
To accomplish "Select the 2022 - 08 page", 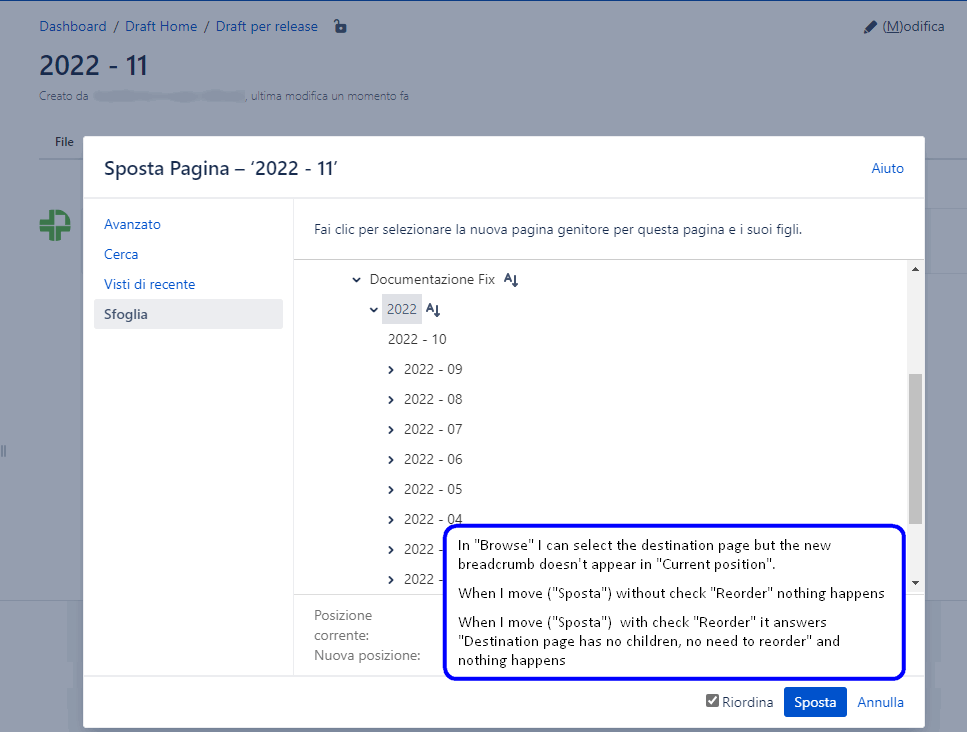I will tap(433, 400).
